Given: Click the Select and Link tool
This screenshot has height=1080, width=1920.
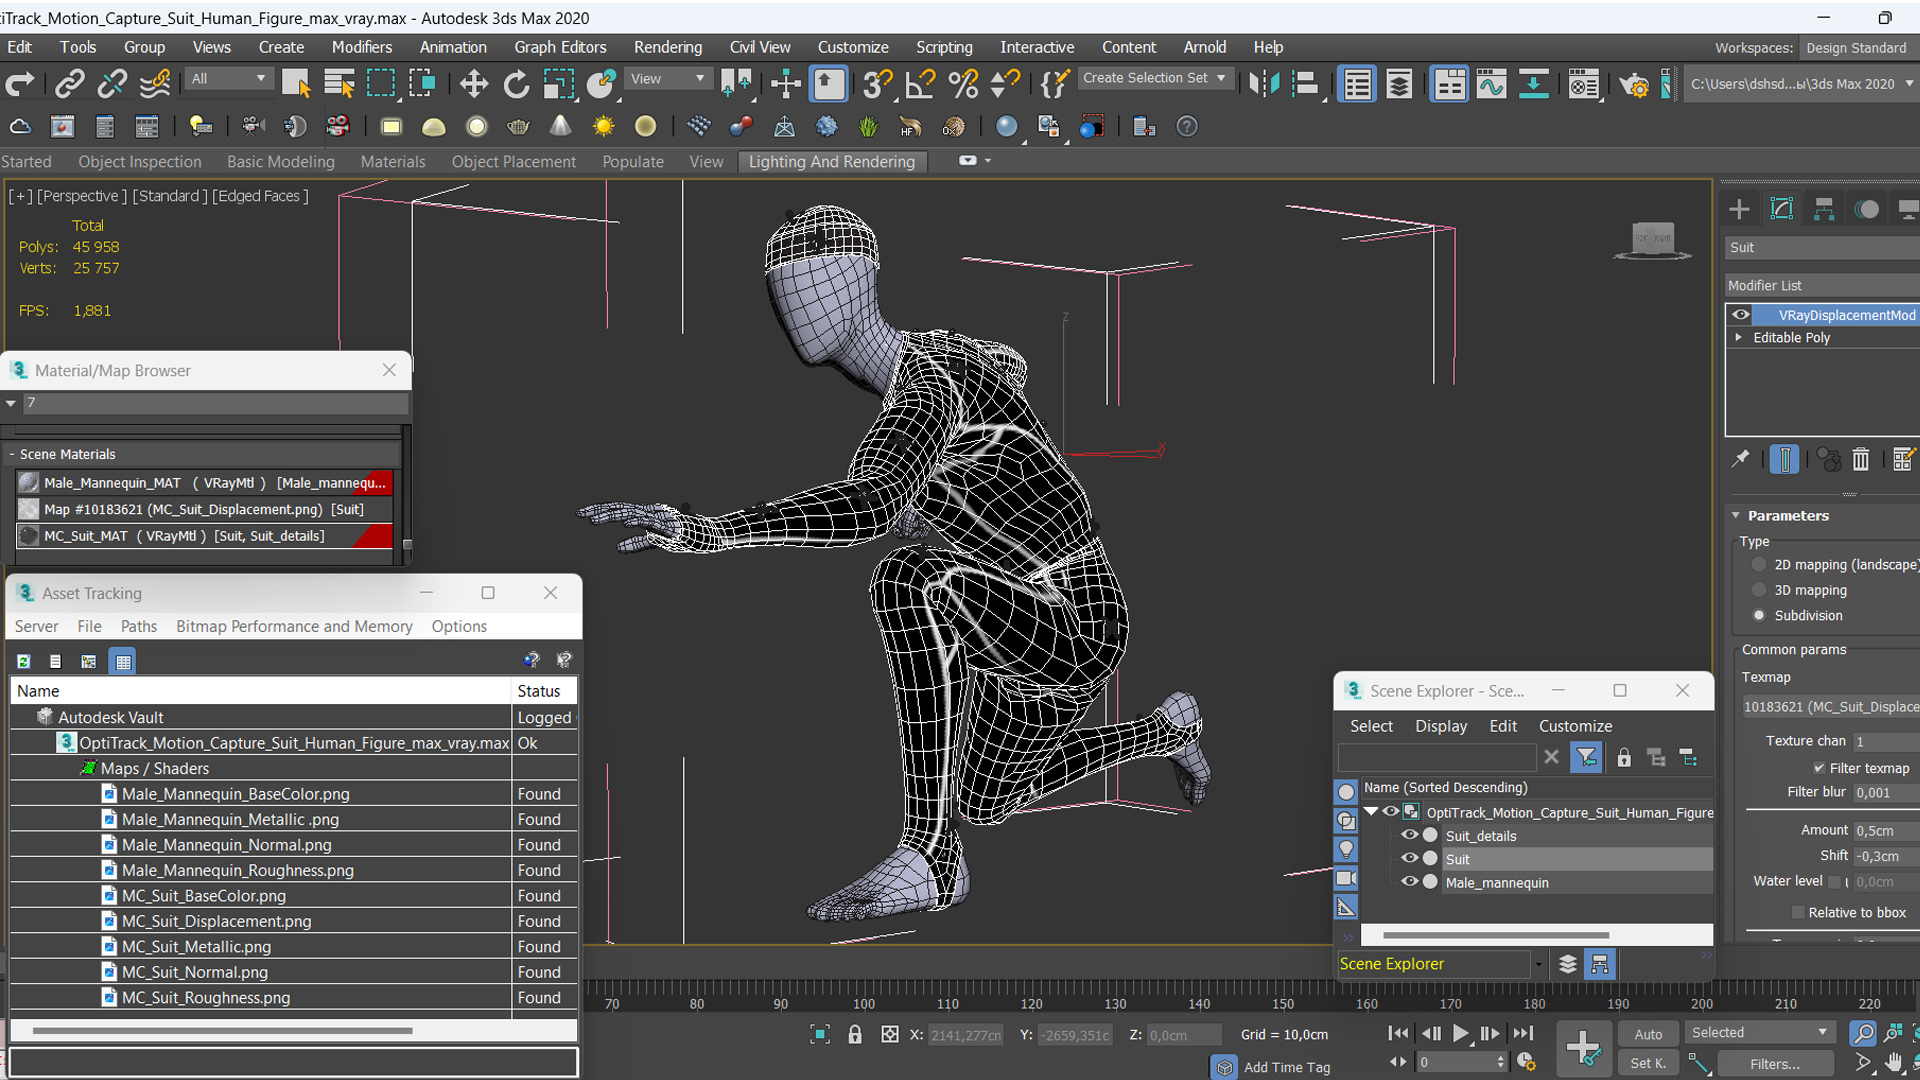Looking at the screenshot, I should pos(69,84).
